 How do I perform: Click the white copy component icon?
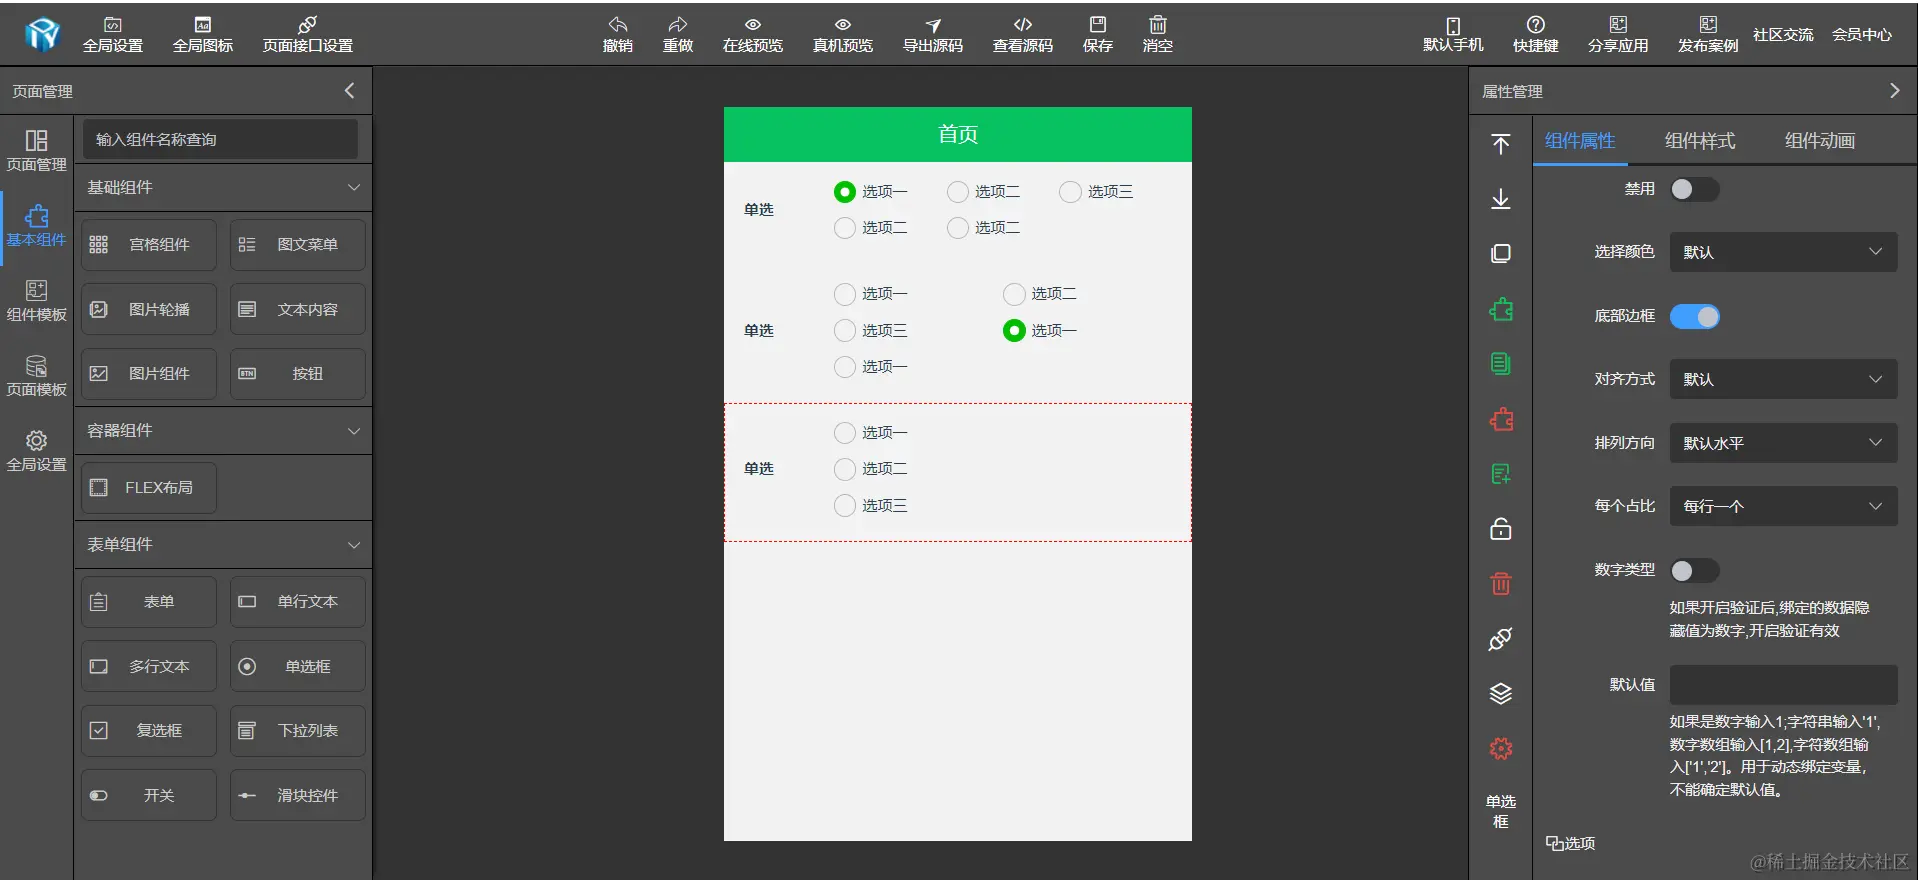(x=1501, y=254)
